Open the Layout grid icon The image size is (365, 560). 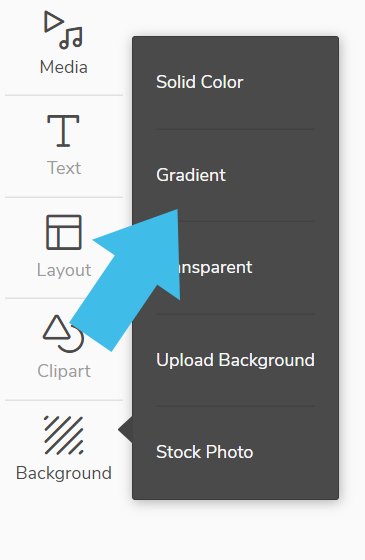point(64,232)
